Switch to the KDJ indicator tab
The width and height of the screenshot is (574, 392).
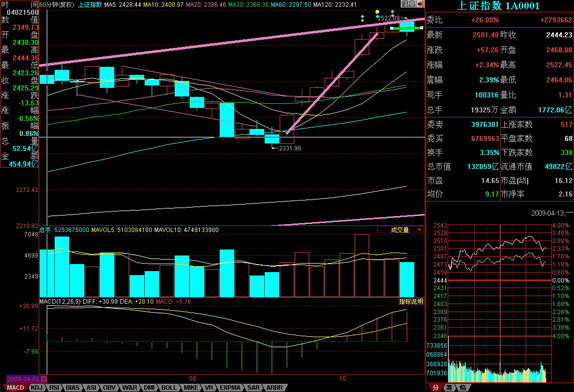point(36,388)
